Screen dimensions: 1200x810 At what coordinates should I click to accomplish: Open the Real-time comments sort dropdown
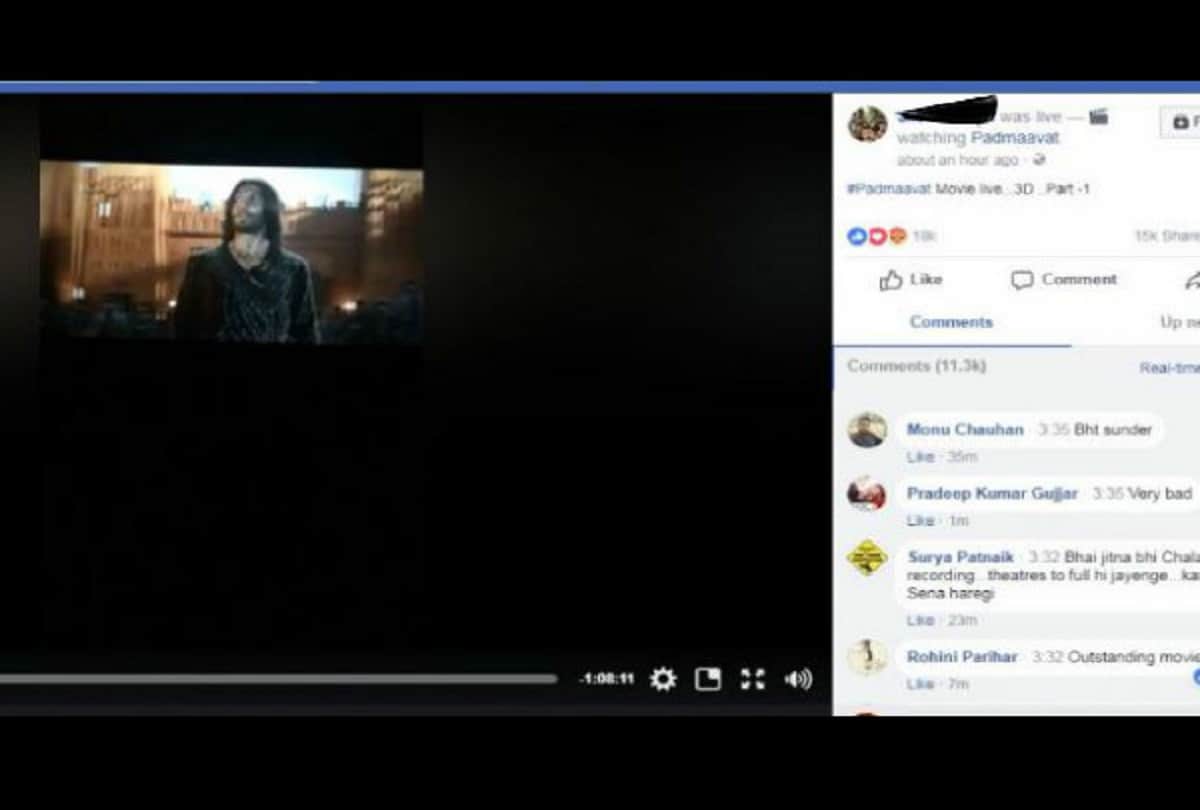coord(1169,368)
